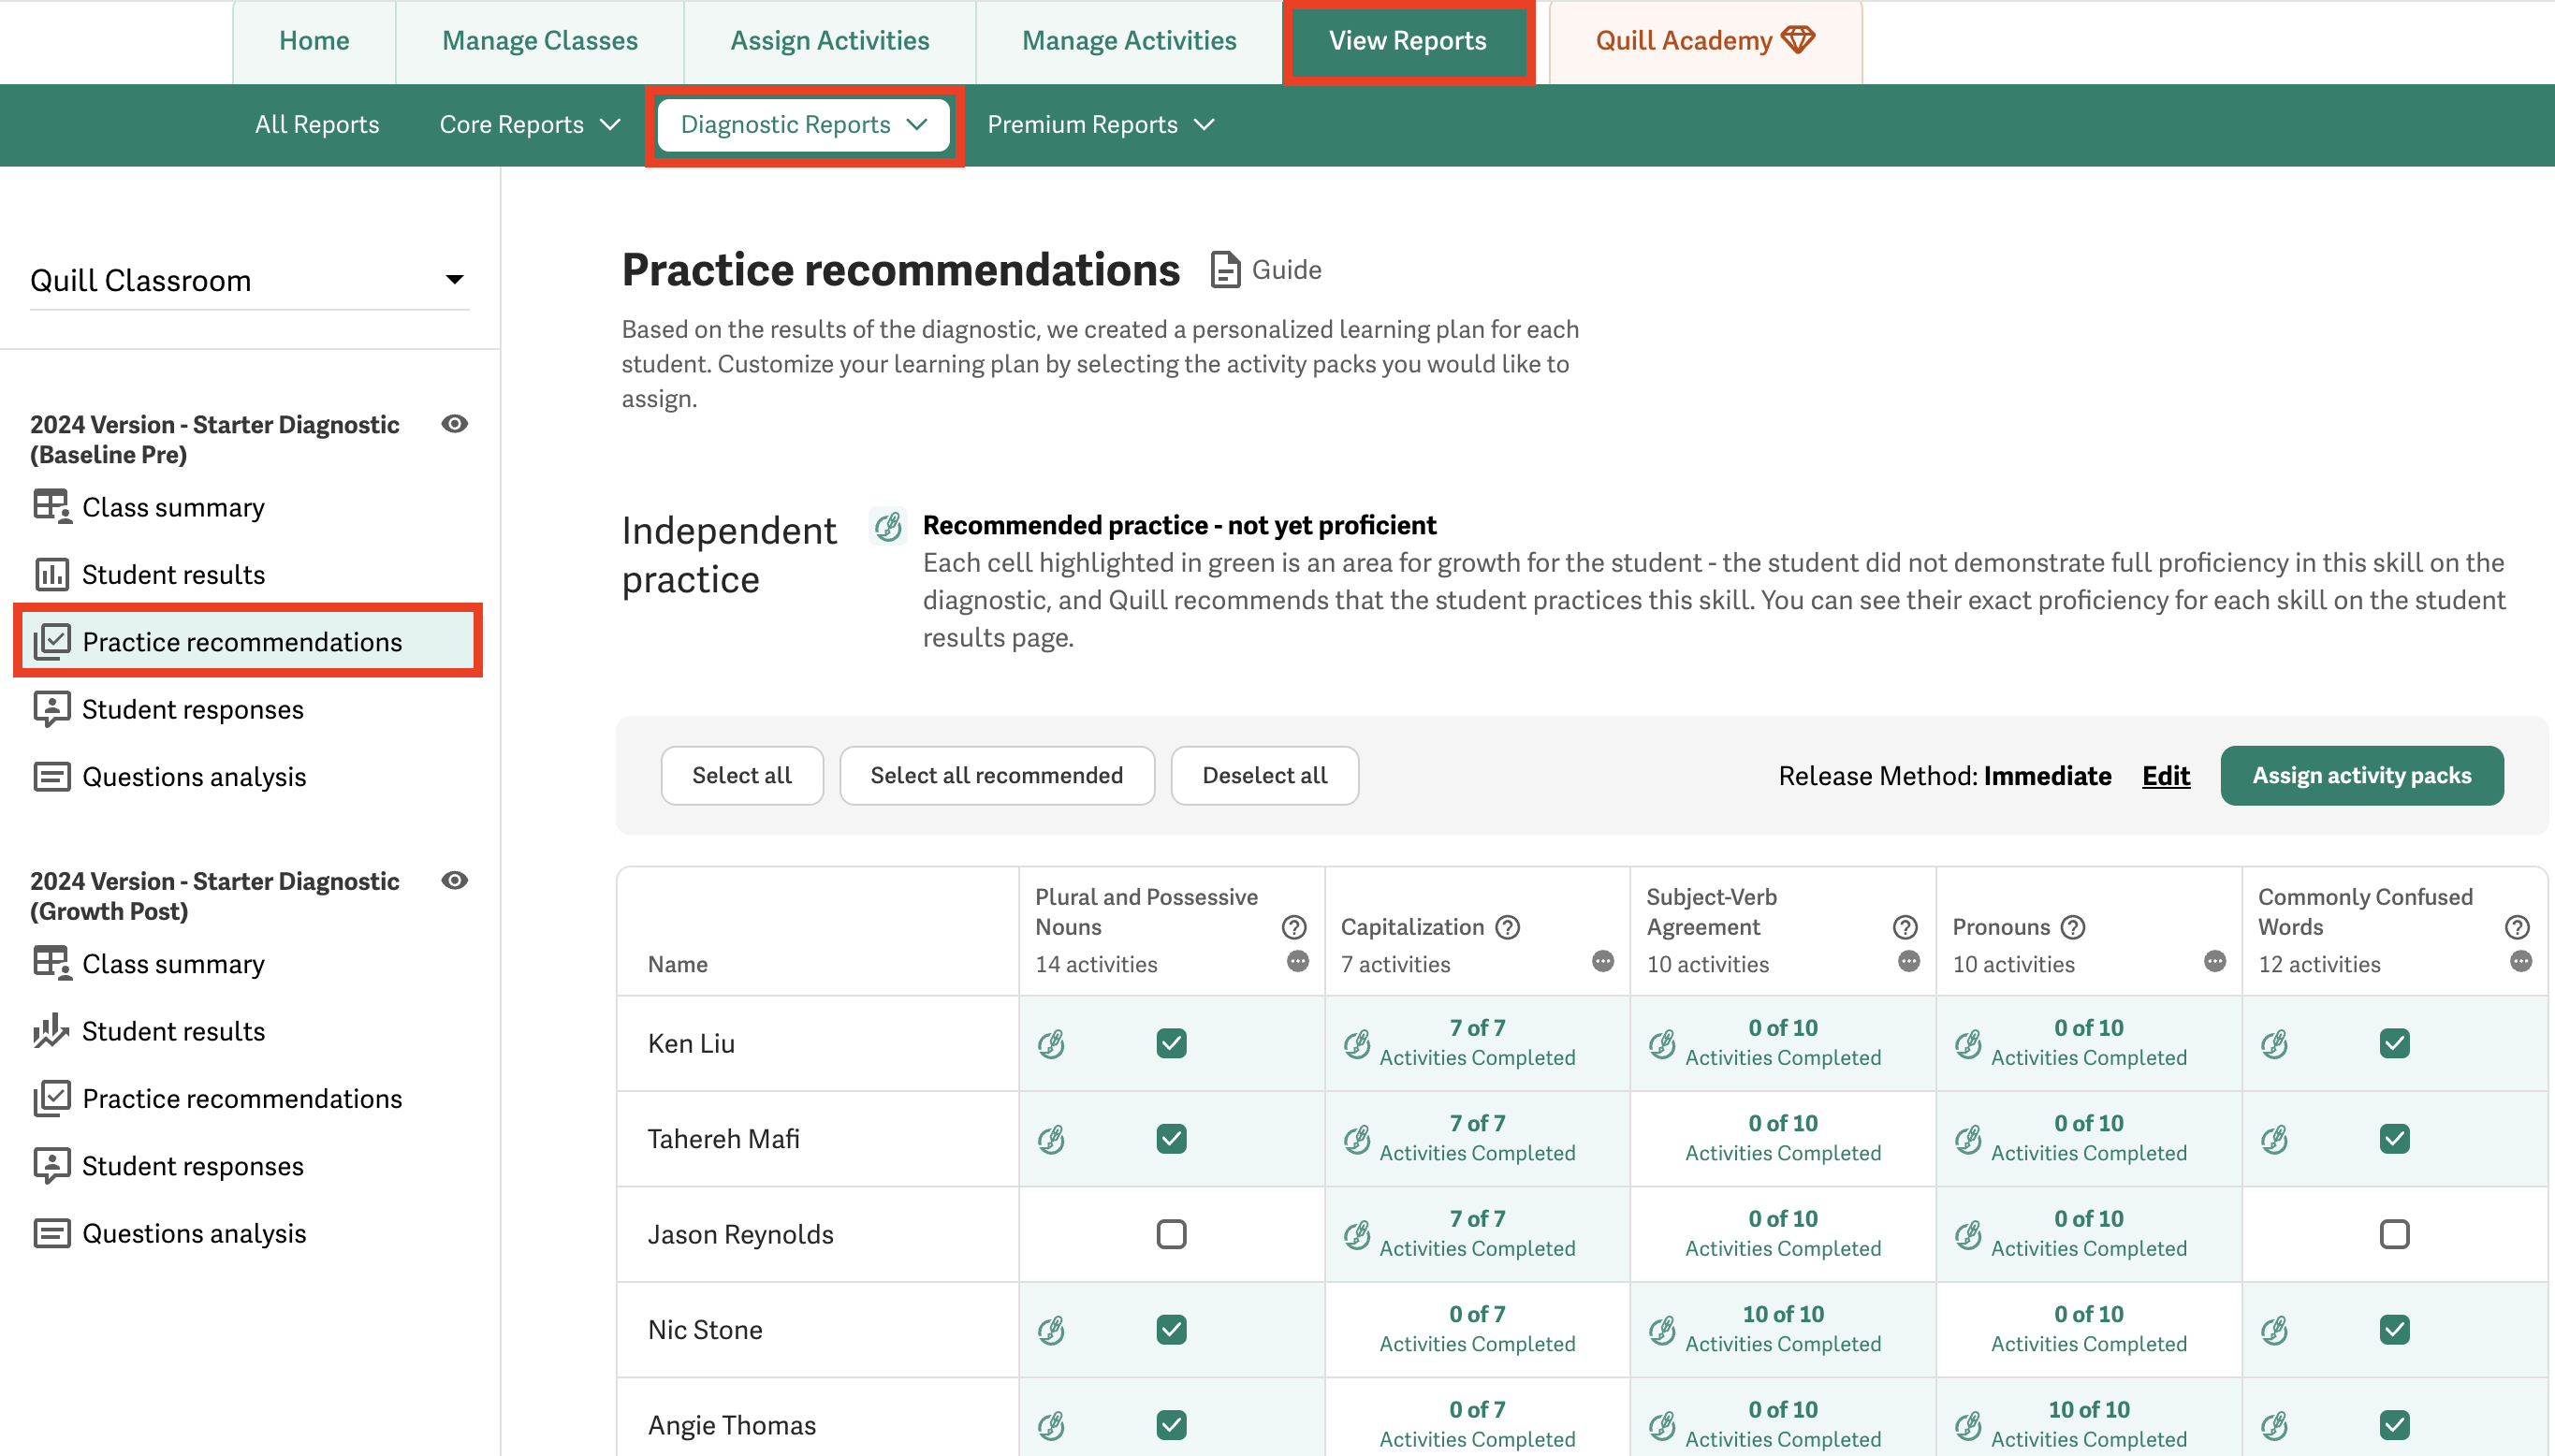Open the Quill Classroom dropdown
Image resolution: width=2555 pixels, height=1456 pixels.
pyautogui.click(x=249, y=280)
